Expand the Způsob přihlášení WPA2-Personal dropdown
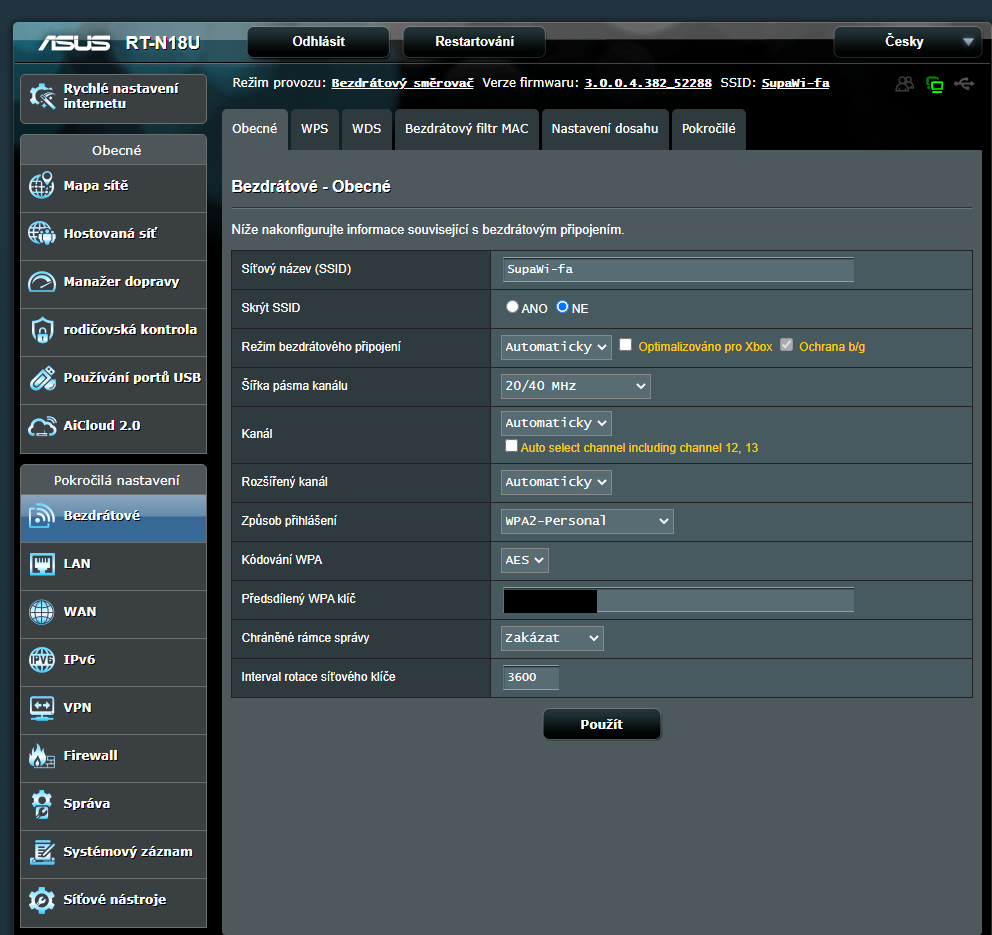The width and height of the screenshot is (992, 935). 587,521
